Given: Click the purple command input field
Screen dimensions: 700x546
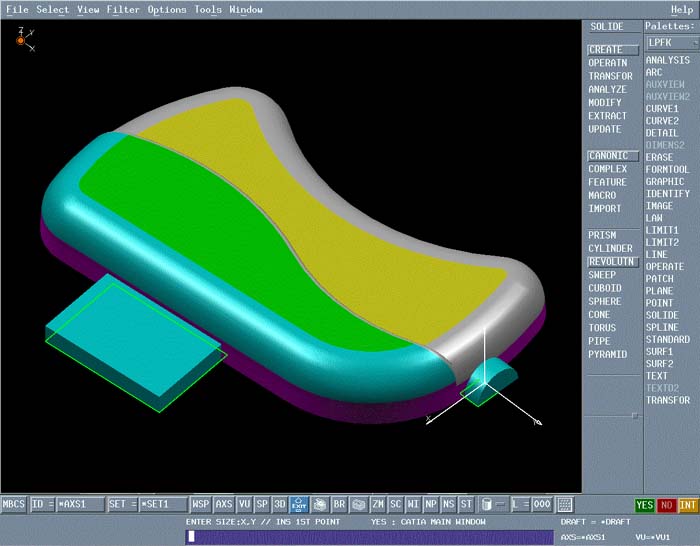Looking at the screenshot, I should coord(369,537).
